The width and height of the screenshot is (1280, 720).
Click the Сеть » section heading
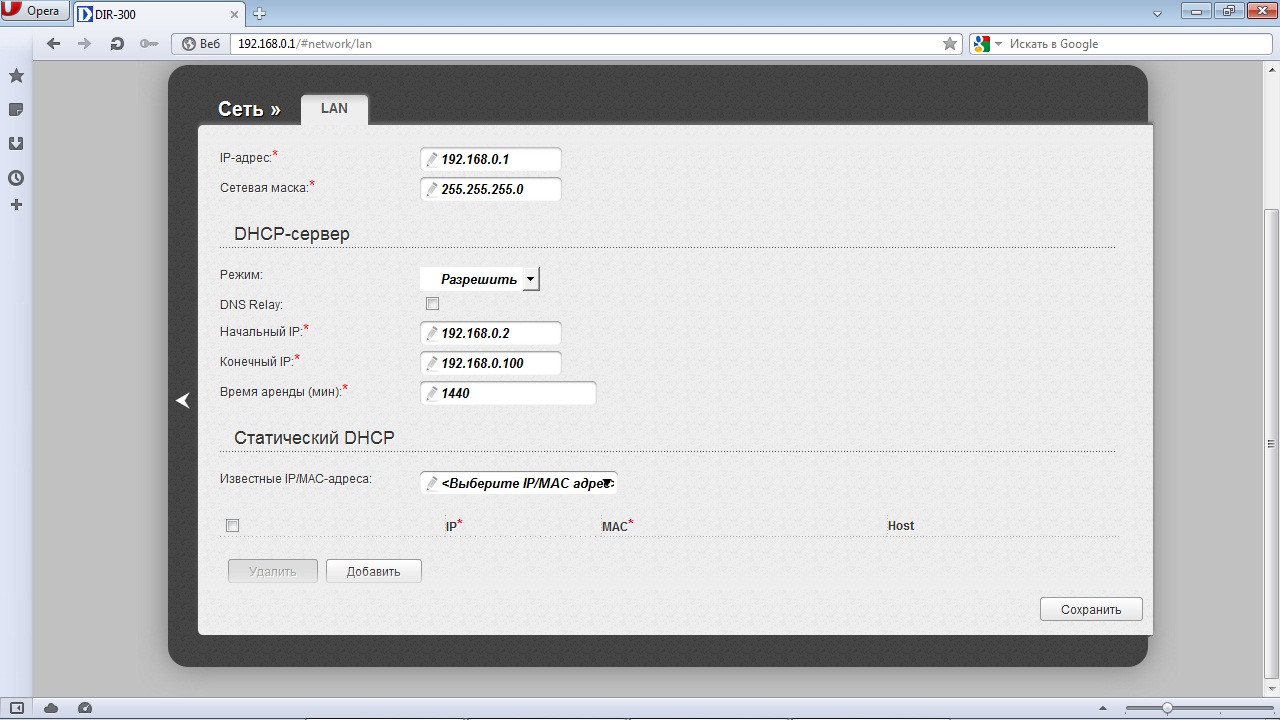tap(249, 109)
